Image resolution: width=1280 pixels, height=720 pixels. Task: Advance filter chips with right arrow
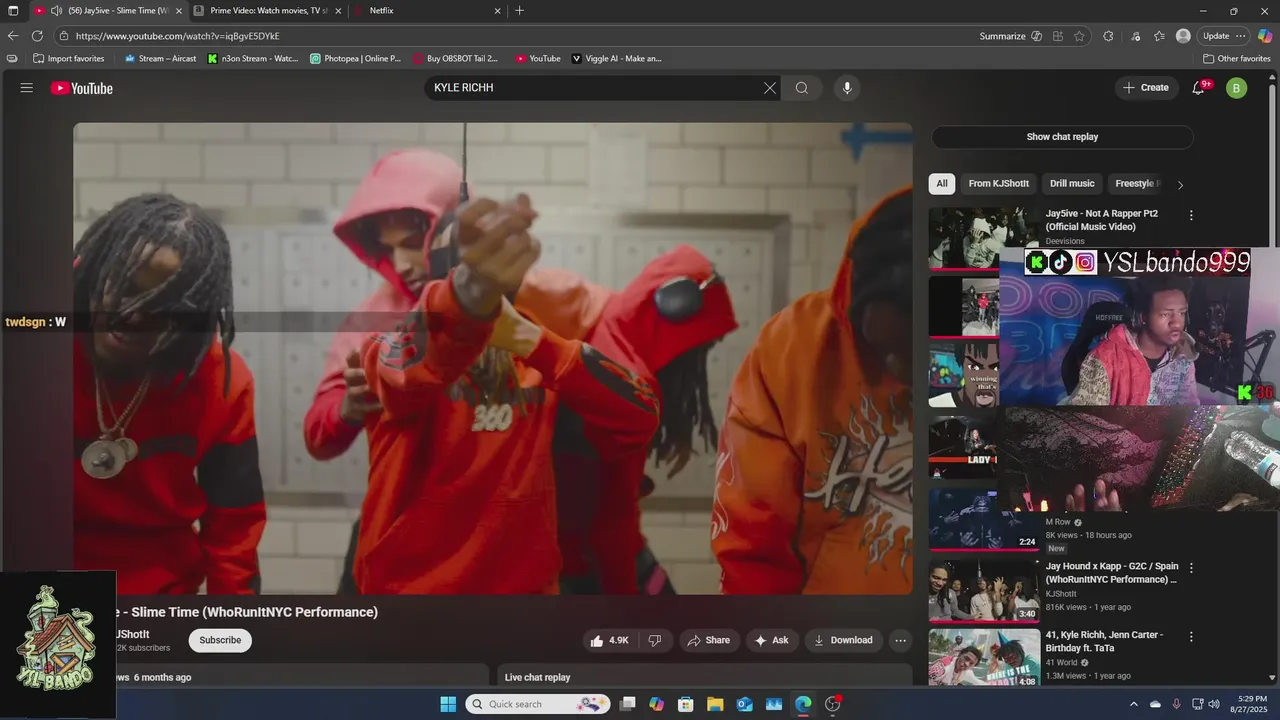(1180, 185)
